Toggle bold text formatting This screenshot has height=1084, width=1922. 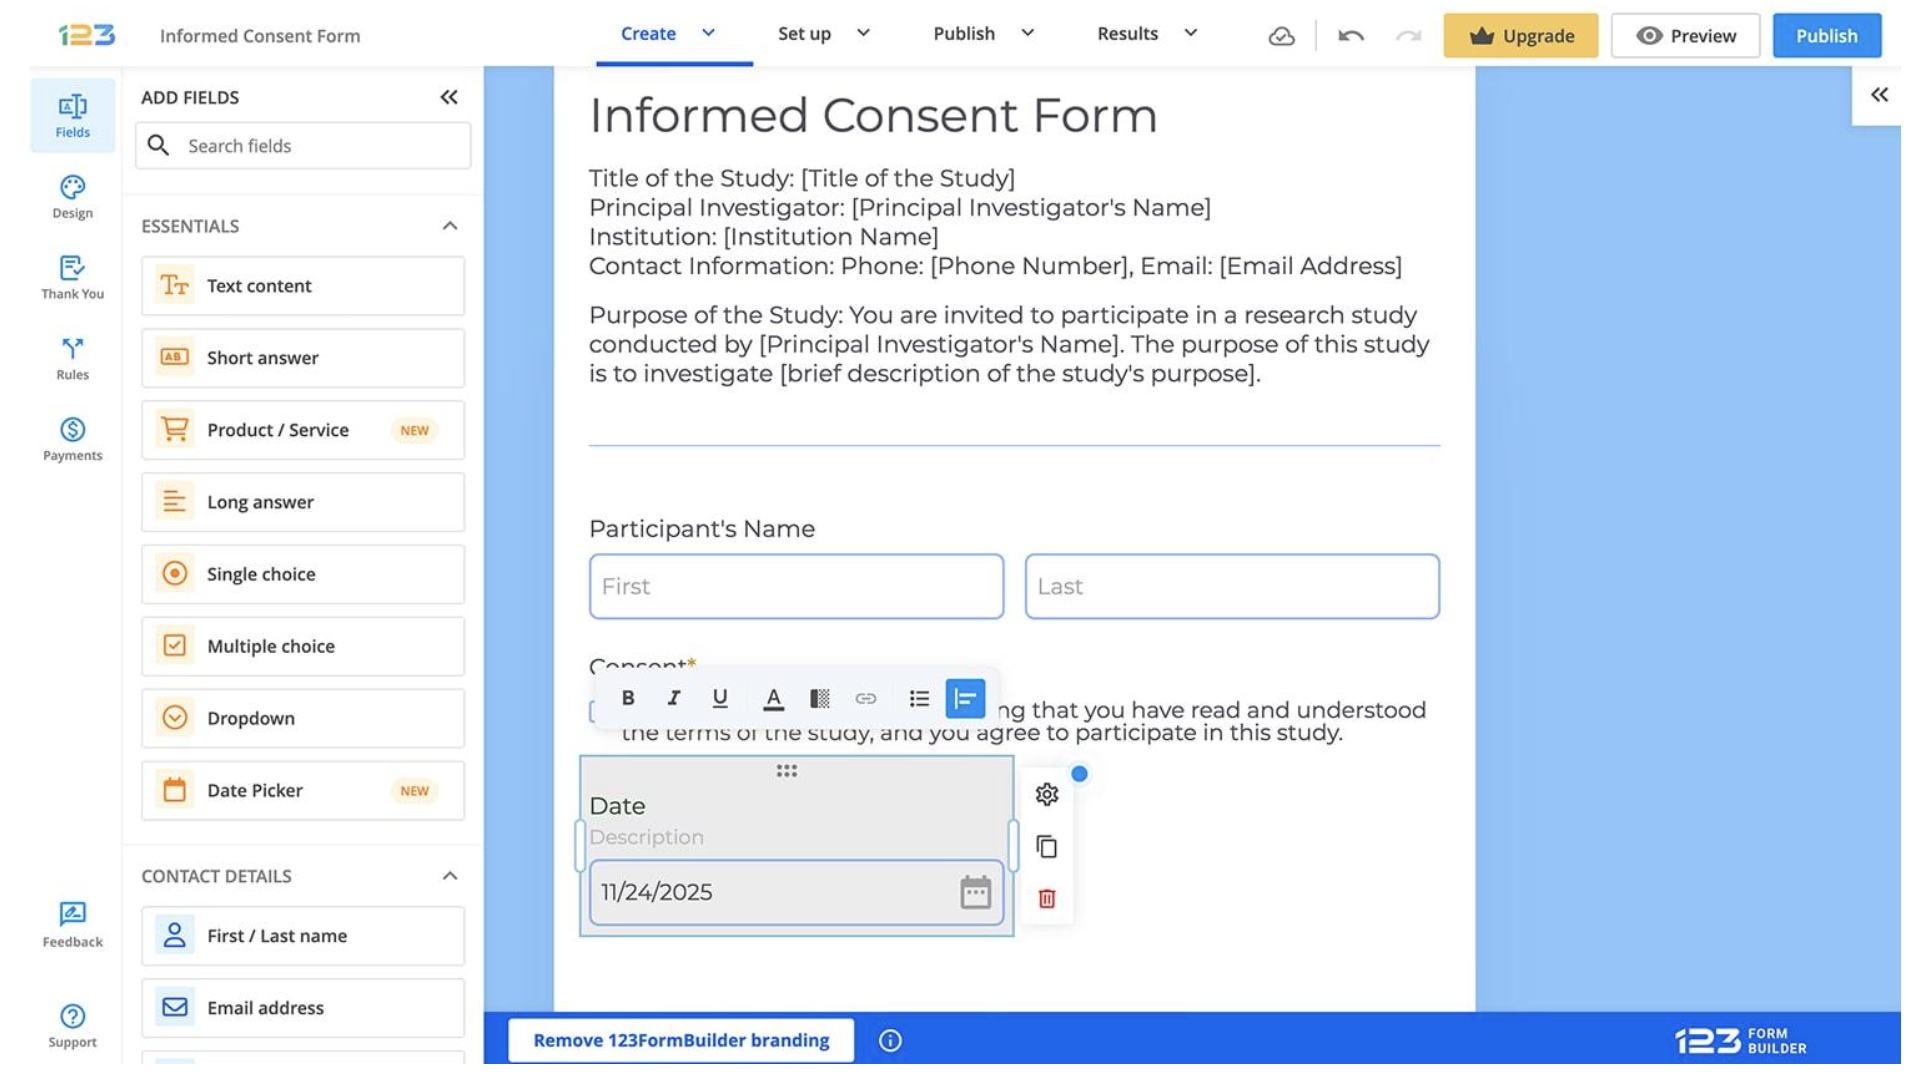pyautogui.click(x=627, y=698)
